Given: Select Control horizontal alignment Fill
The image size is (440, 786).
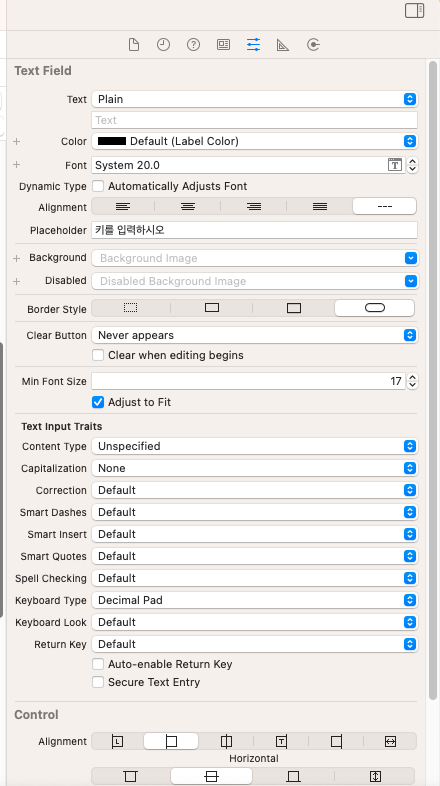Looking at the screenshot, I should (x=390, y=741).
